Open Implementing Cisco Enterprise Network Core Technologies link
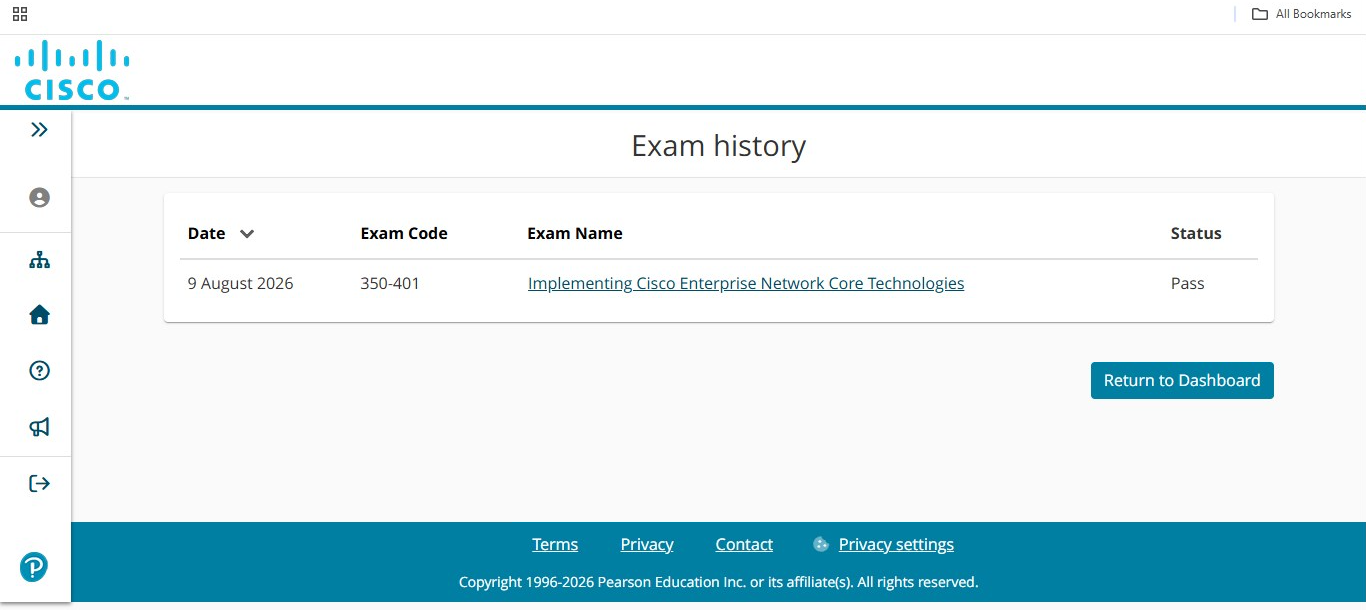Image resolution: width=1366 pixels, height=610 pixels. coord(746,283)
